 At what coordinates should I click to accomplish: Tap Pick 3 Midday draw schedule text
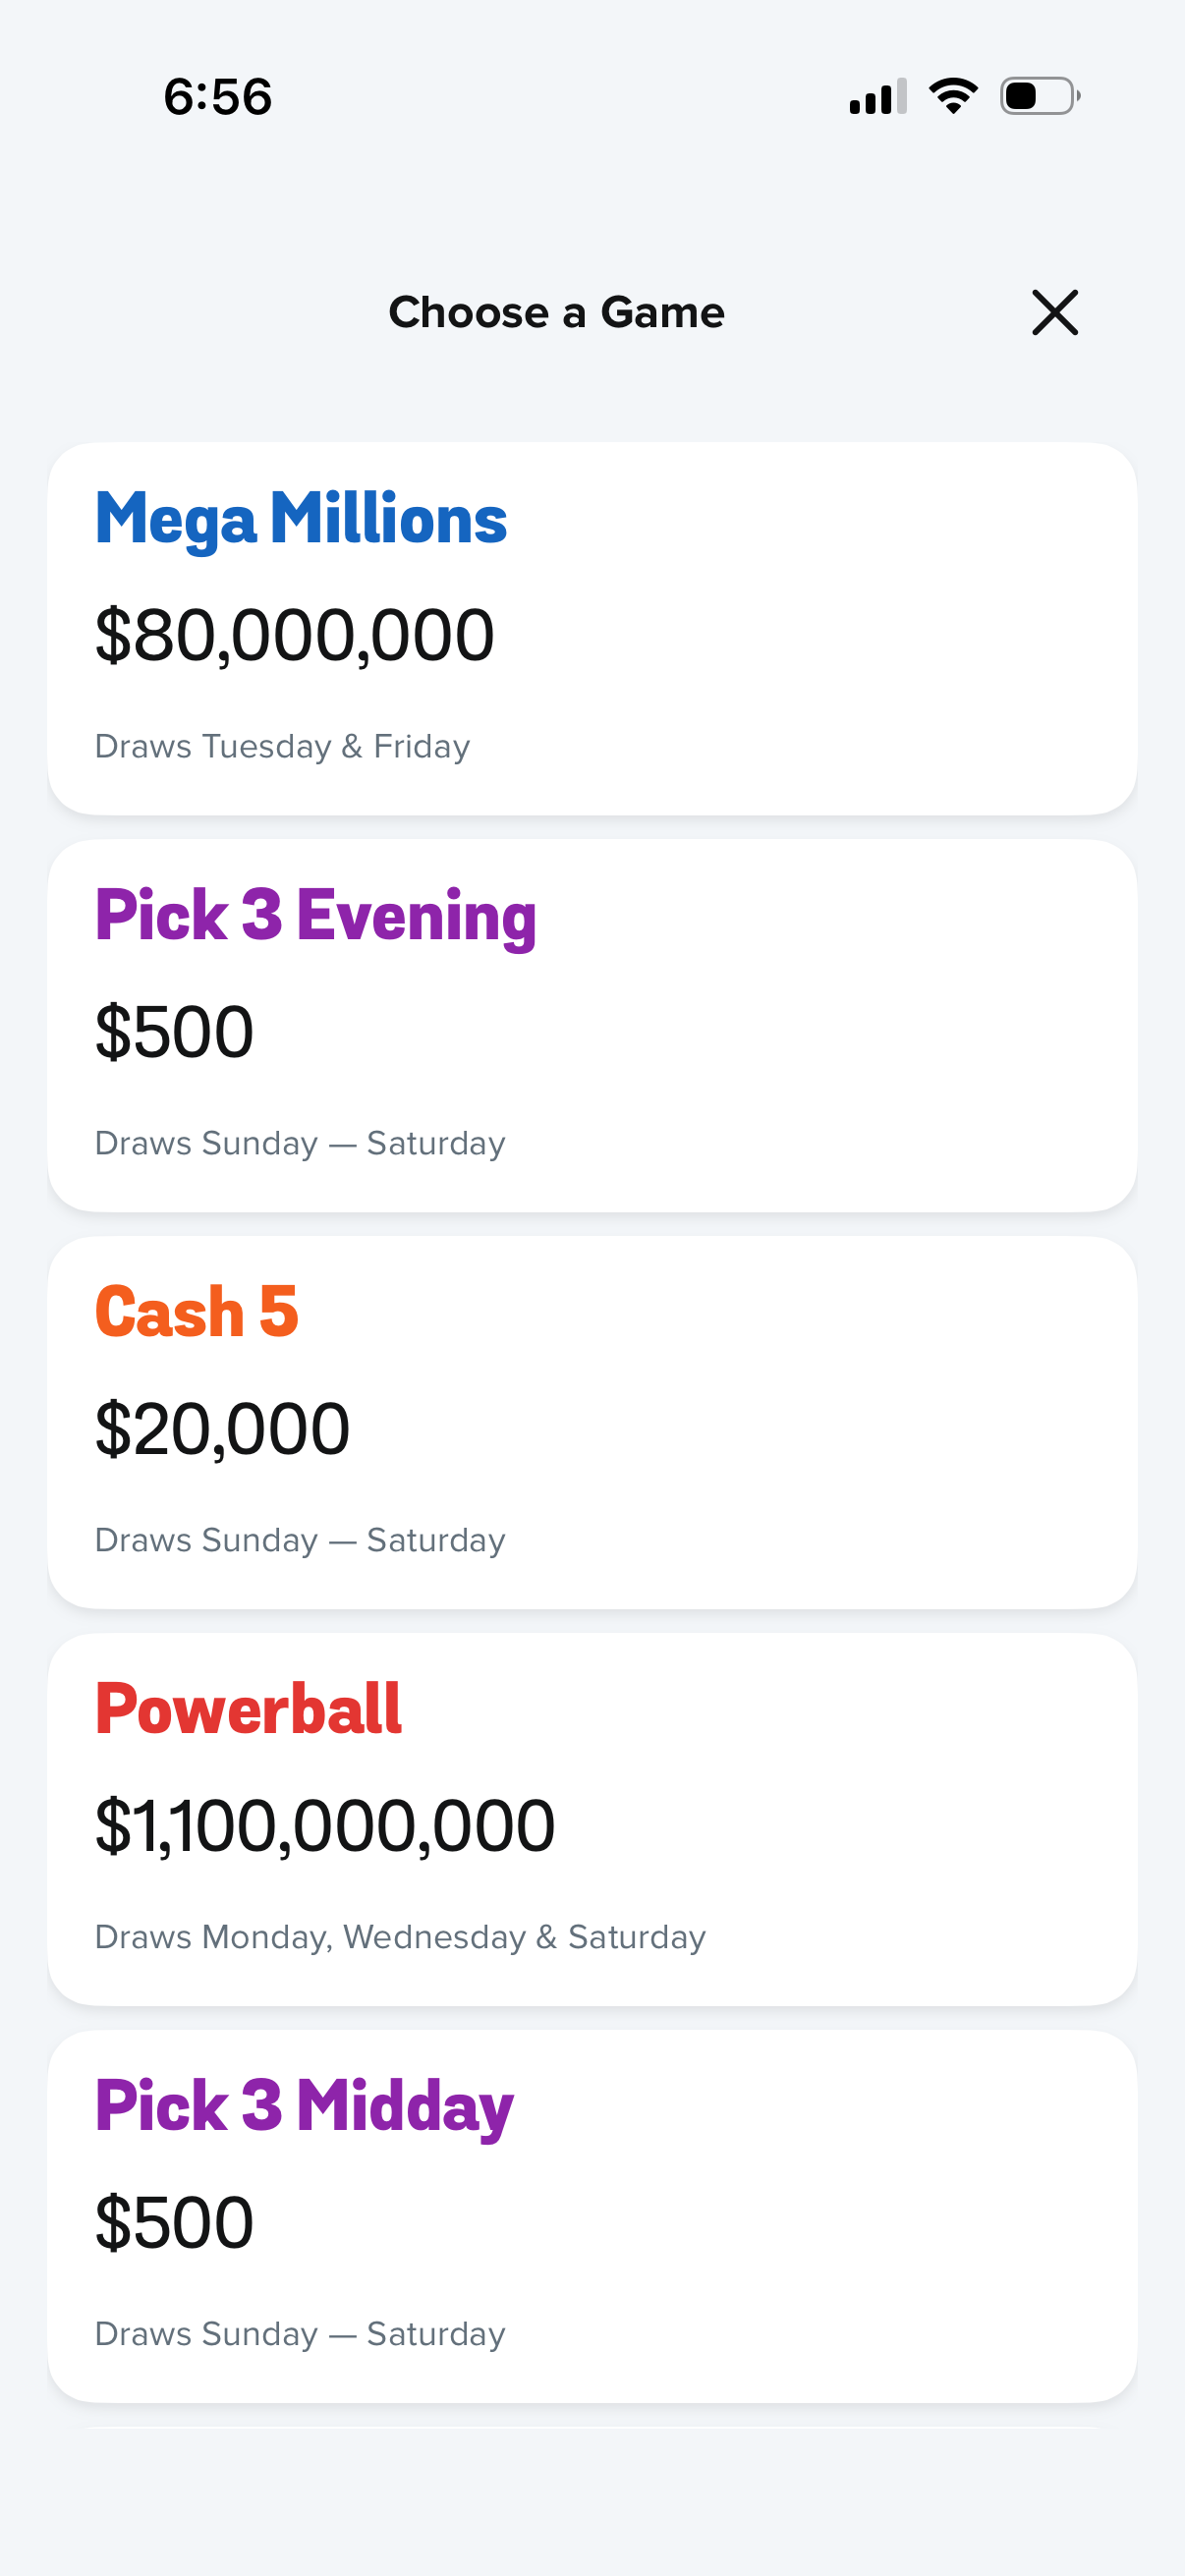300,2334
